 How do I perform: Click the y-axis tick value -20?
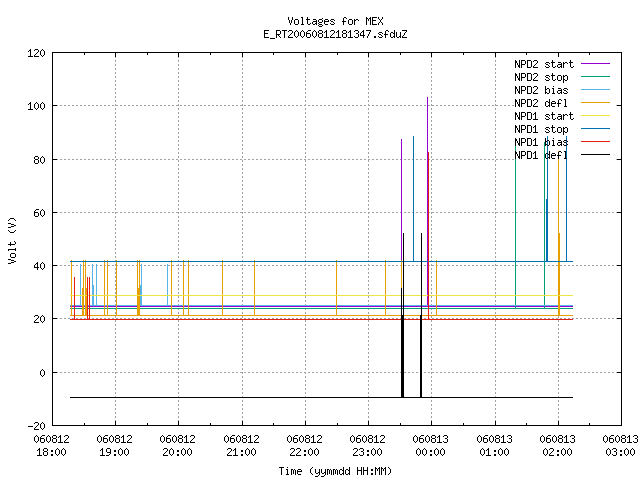(36, 426)
